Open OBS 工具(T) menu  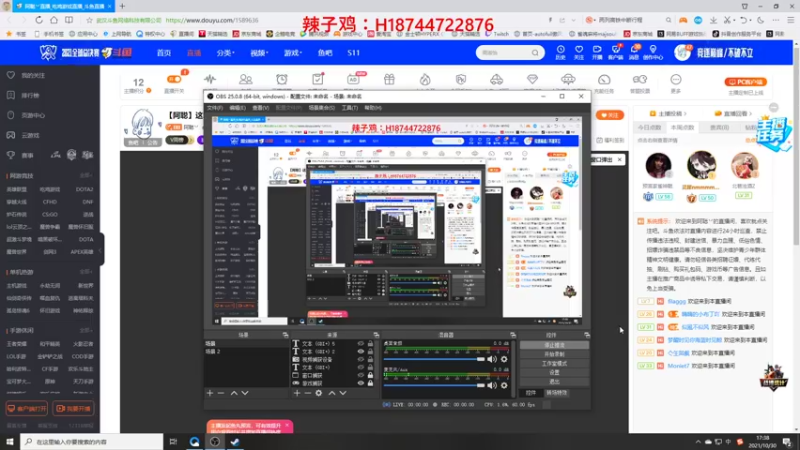coord(349,108)
